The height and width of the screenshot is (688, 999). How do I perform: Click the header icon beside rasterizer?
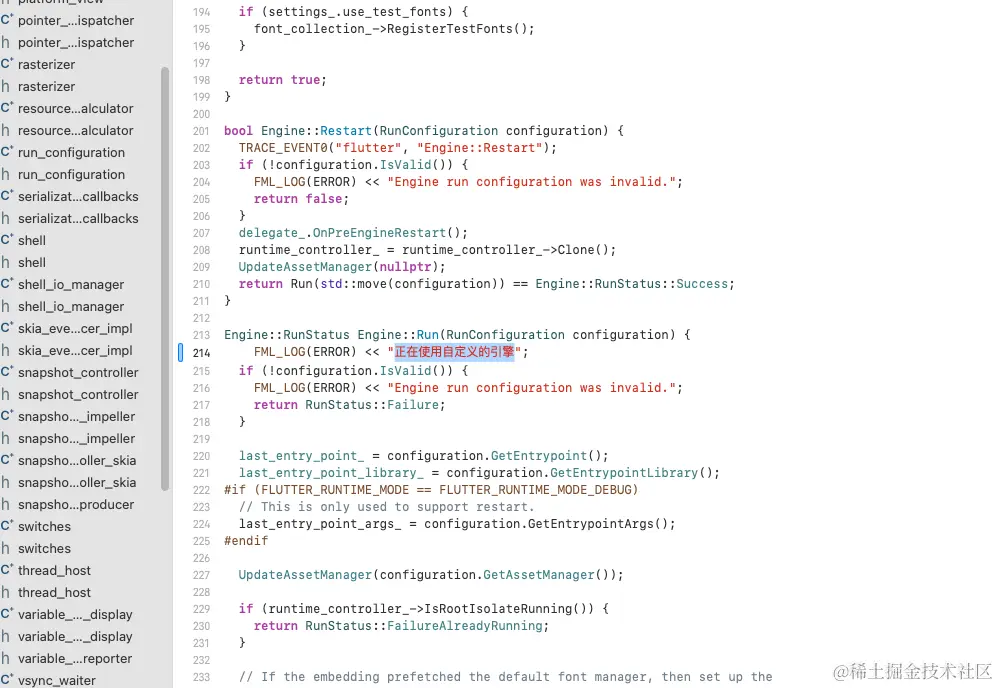coord(6,86)
